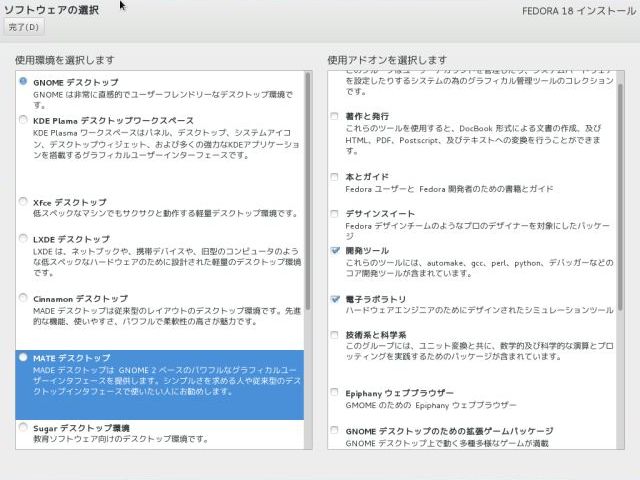Screen dimensions: 640x480
Task: Click the Fedora ユーザーと Fedora 開発者 description
Action: coord(449,189)
